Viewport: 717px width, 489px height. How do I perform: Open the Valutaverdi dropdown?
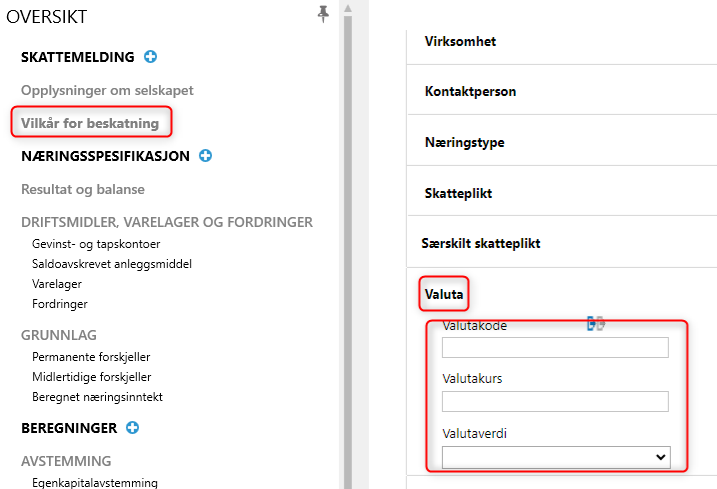(x=556, y=457)
